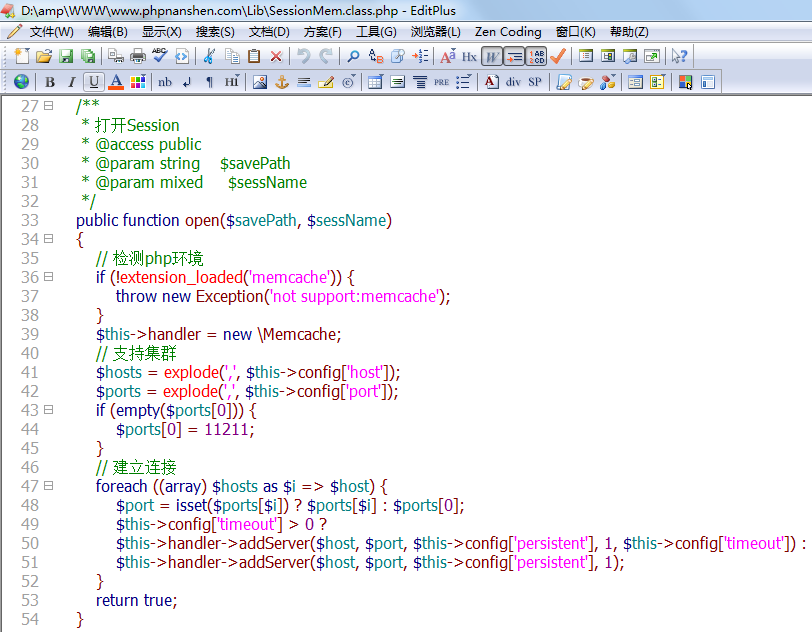Insert an image with picture icon
This screenshot has height=632, width=812.
259,82
